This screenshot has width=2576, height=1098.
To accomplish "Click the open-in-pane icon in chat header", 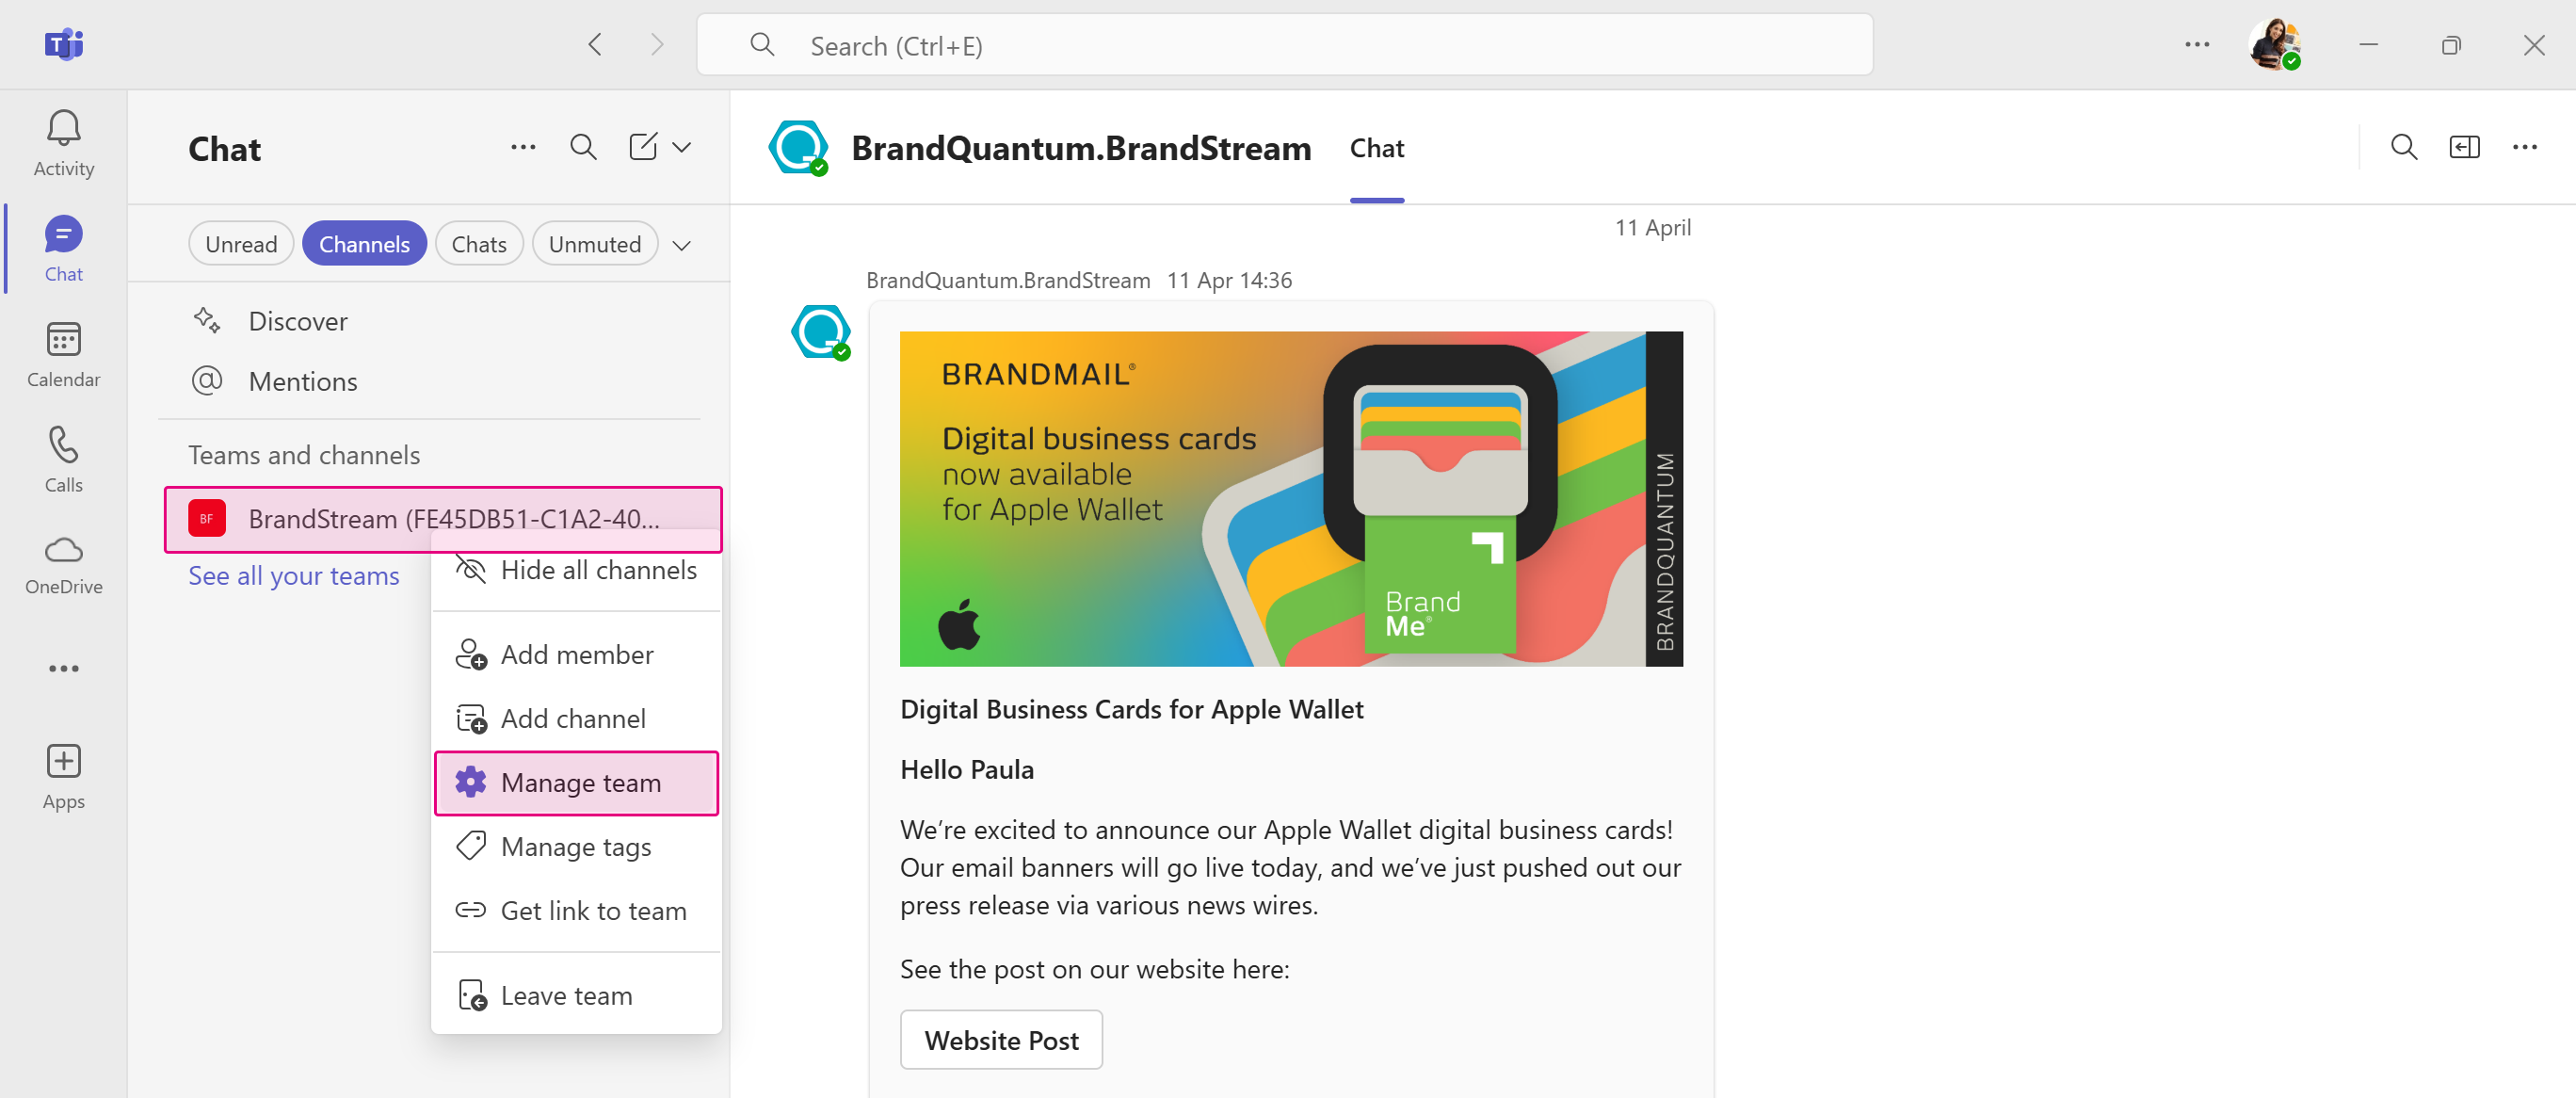I will tap(2464, 148).
